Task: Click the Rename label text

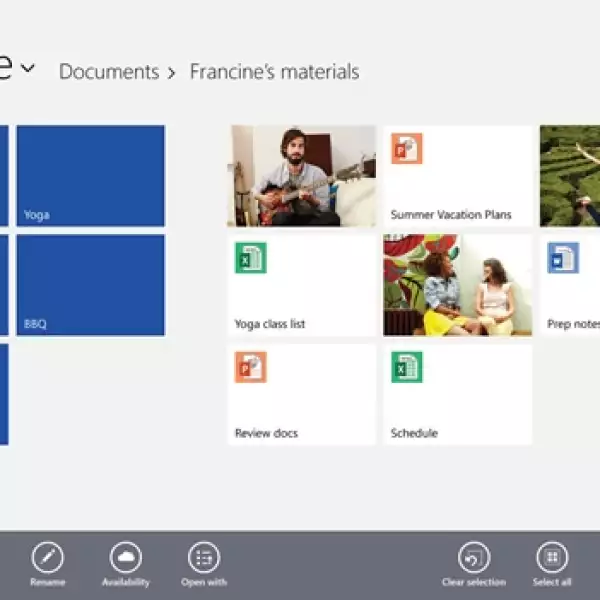Action: 48,582
